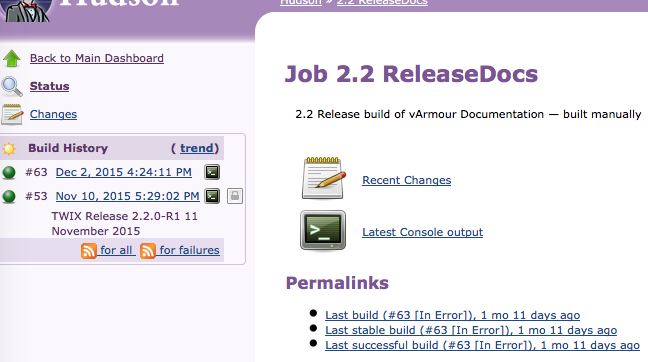Click RSS feed icon for failures

(x=148, y=251)
